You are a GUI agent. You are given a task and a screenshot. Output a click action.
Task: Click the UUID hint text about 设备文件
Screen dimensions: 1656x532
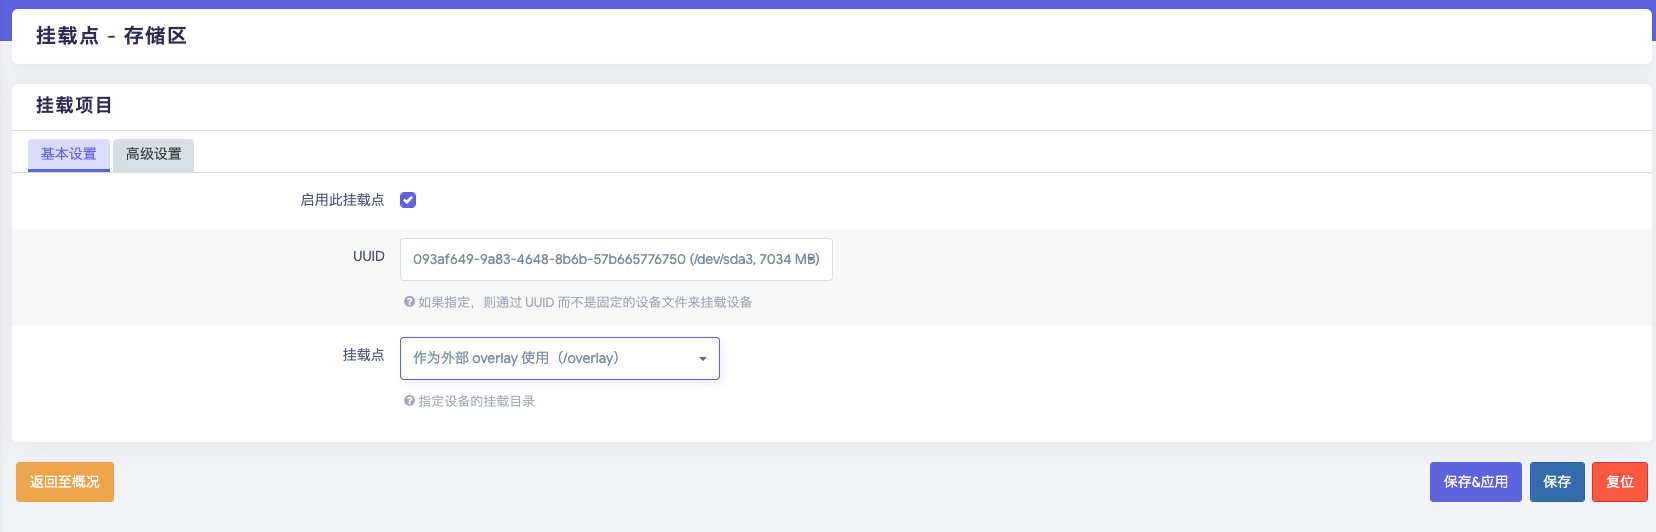pos(585,302)
